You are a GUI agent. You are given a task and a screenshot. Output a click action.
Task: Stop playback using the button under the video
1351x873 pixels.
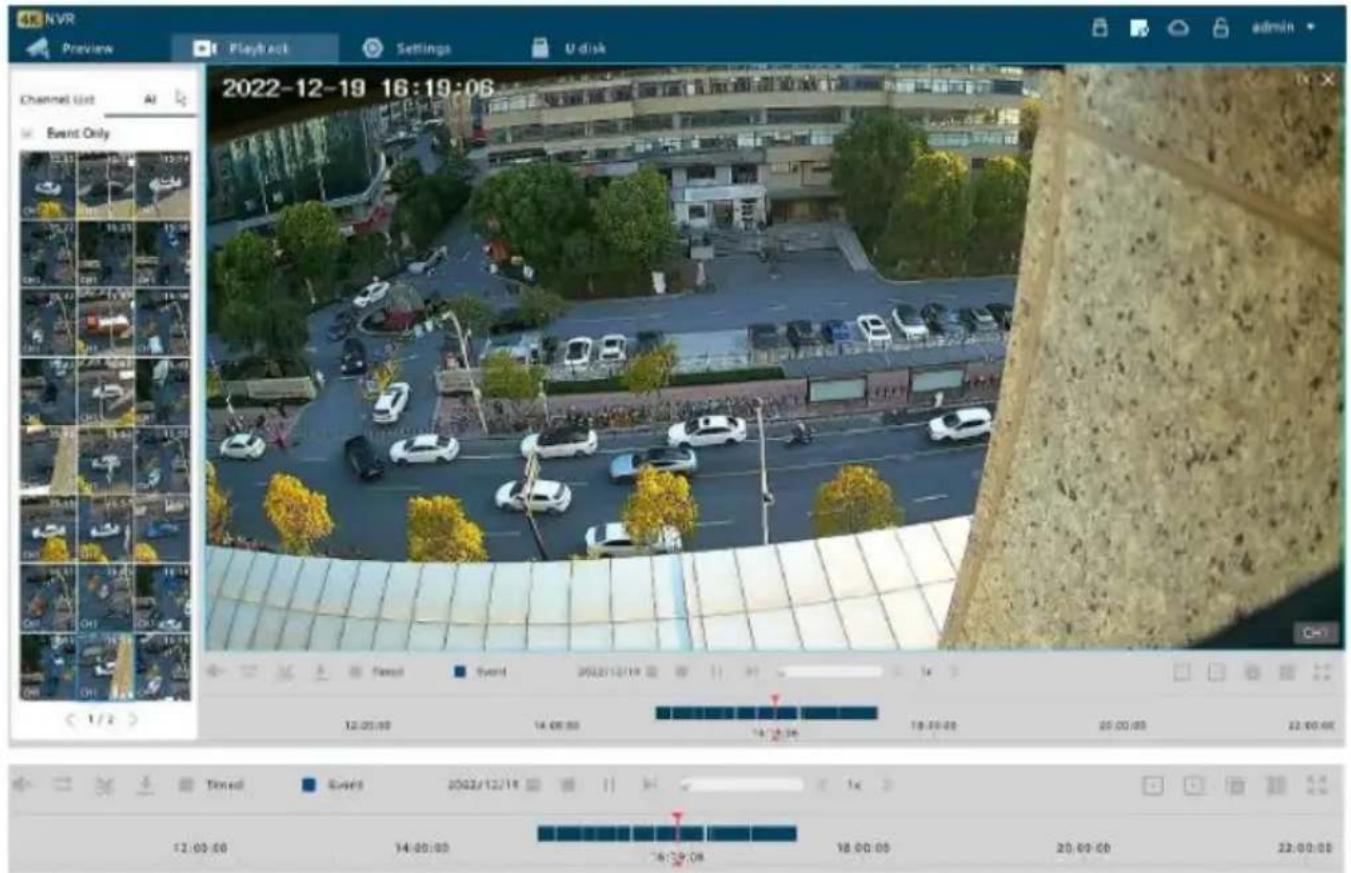tap(682, 672)
